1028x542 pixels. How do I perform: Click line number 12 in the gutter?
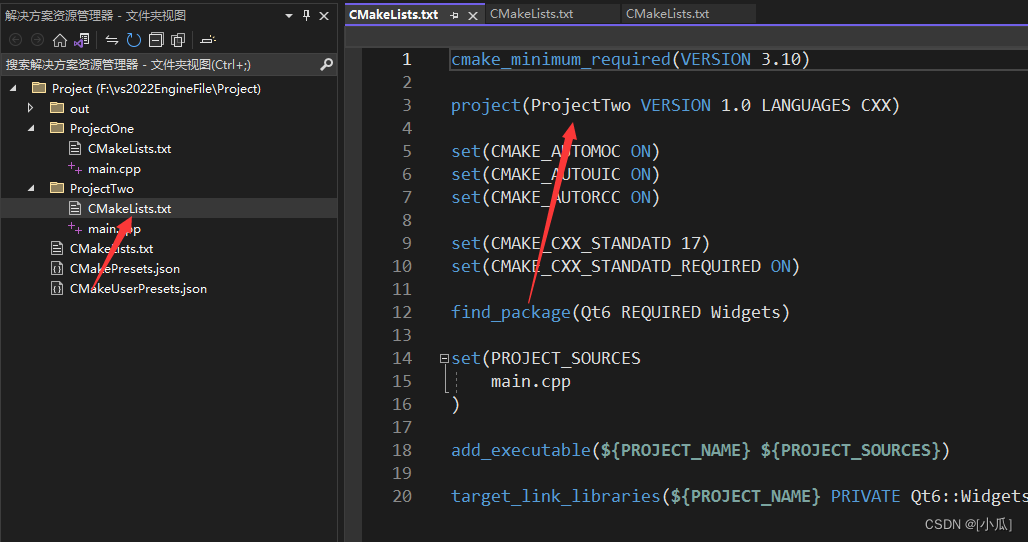click(402, 312)
